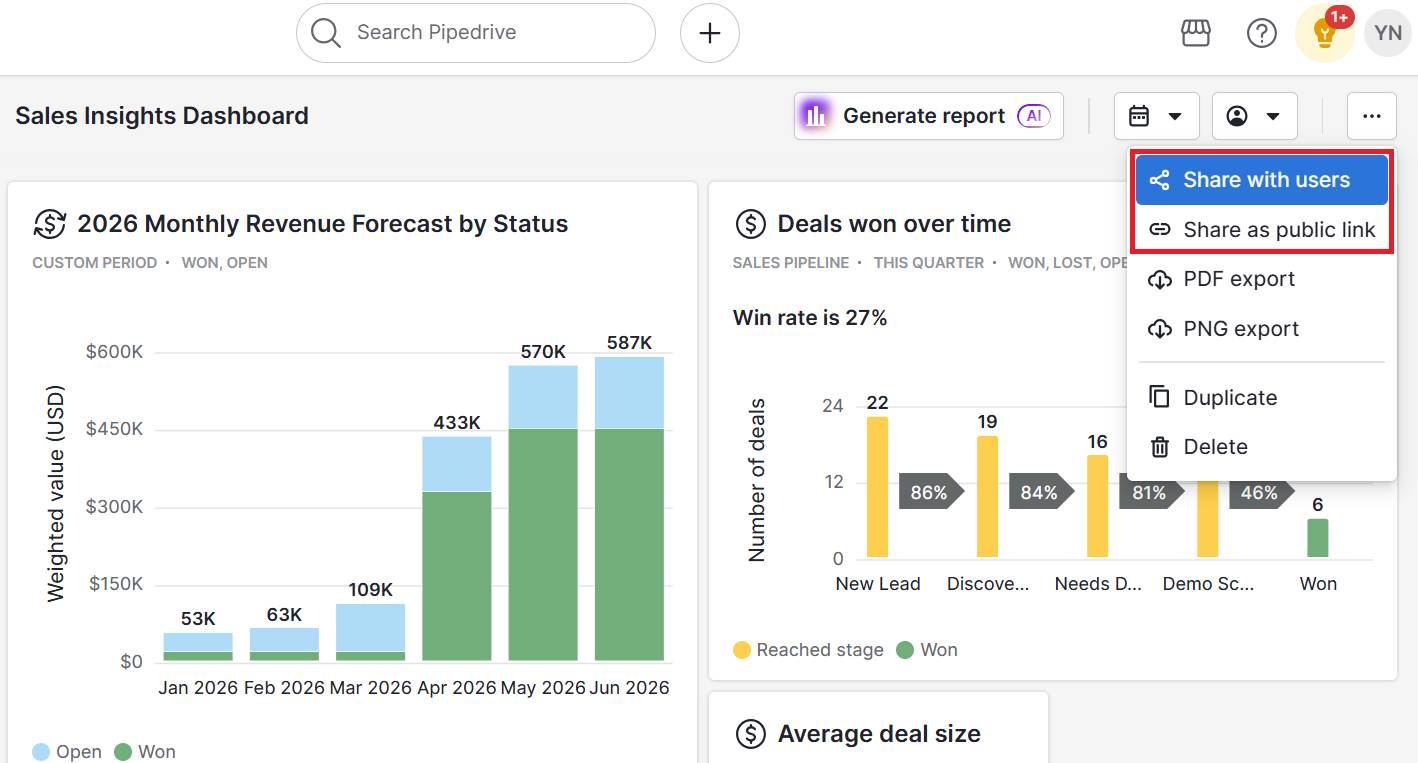
Task: Toggle Reached stage legend item
Action: point(808,650)
